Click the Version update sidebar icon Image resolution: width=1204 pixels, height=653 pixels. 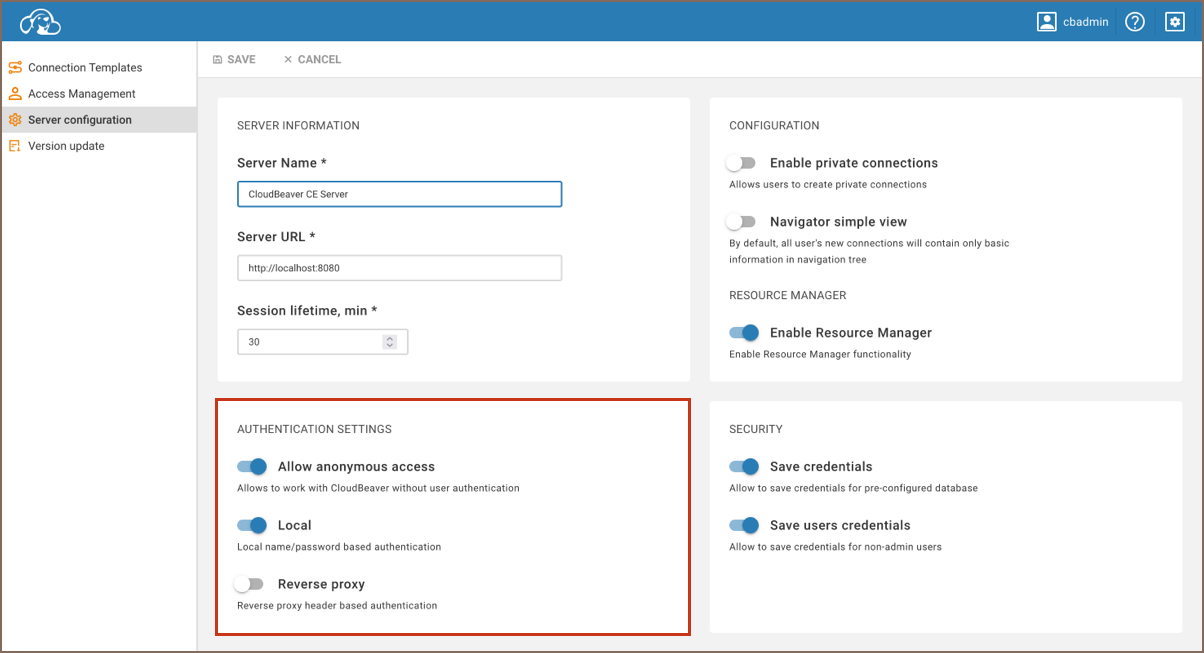[15, 146]
